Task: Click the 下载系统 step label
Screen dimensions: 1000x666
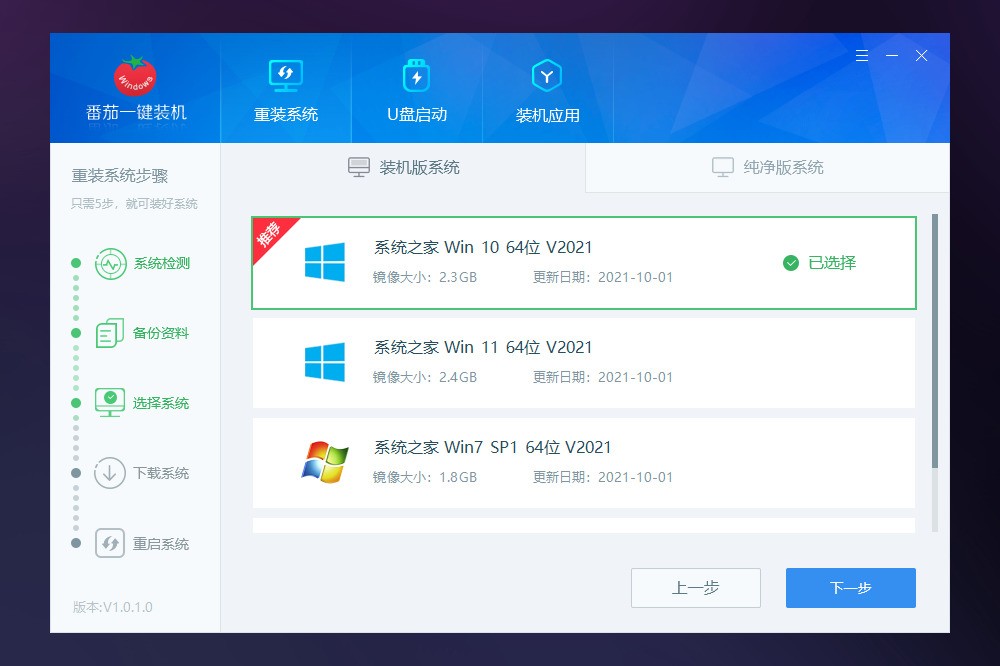Action: (161, 473)
